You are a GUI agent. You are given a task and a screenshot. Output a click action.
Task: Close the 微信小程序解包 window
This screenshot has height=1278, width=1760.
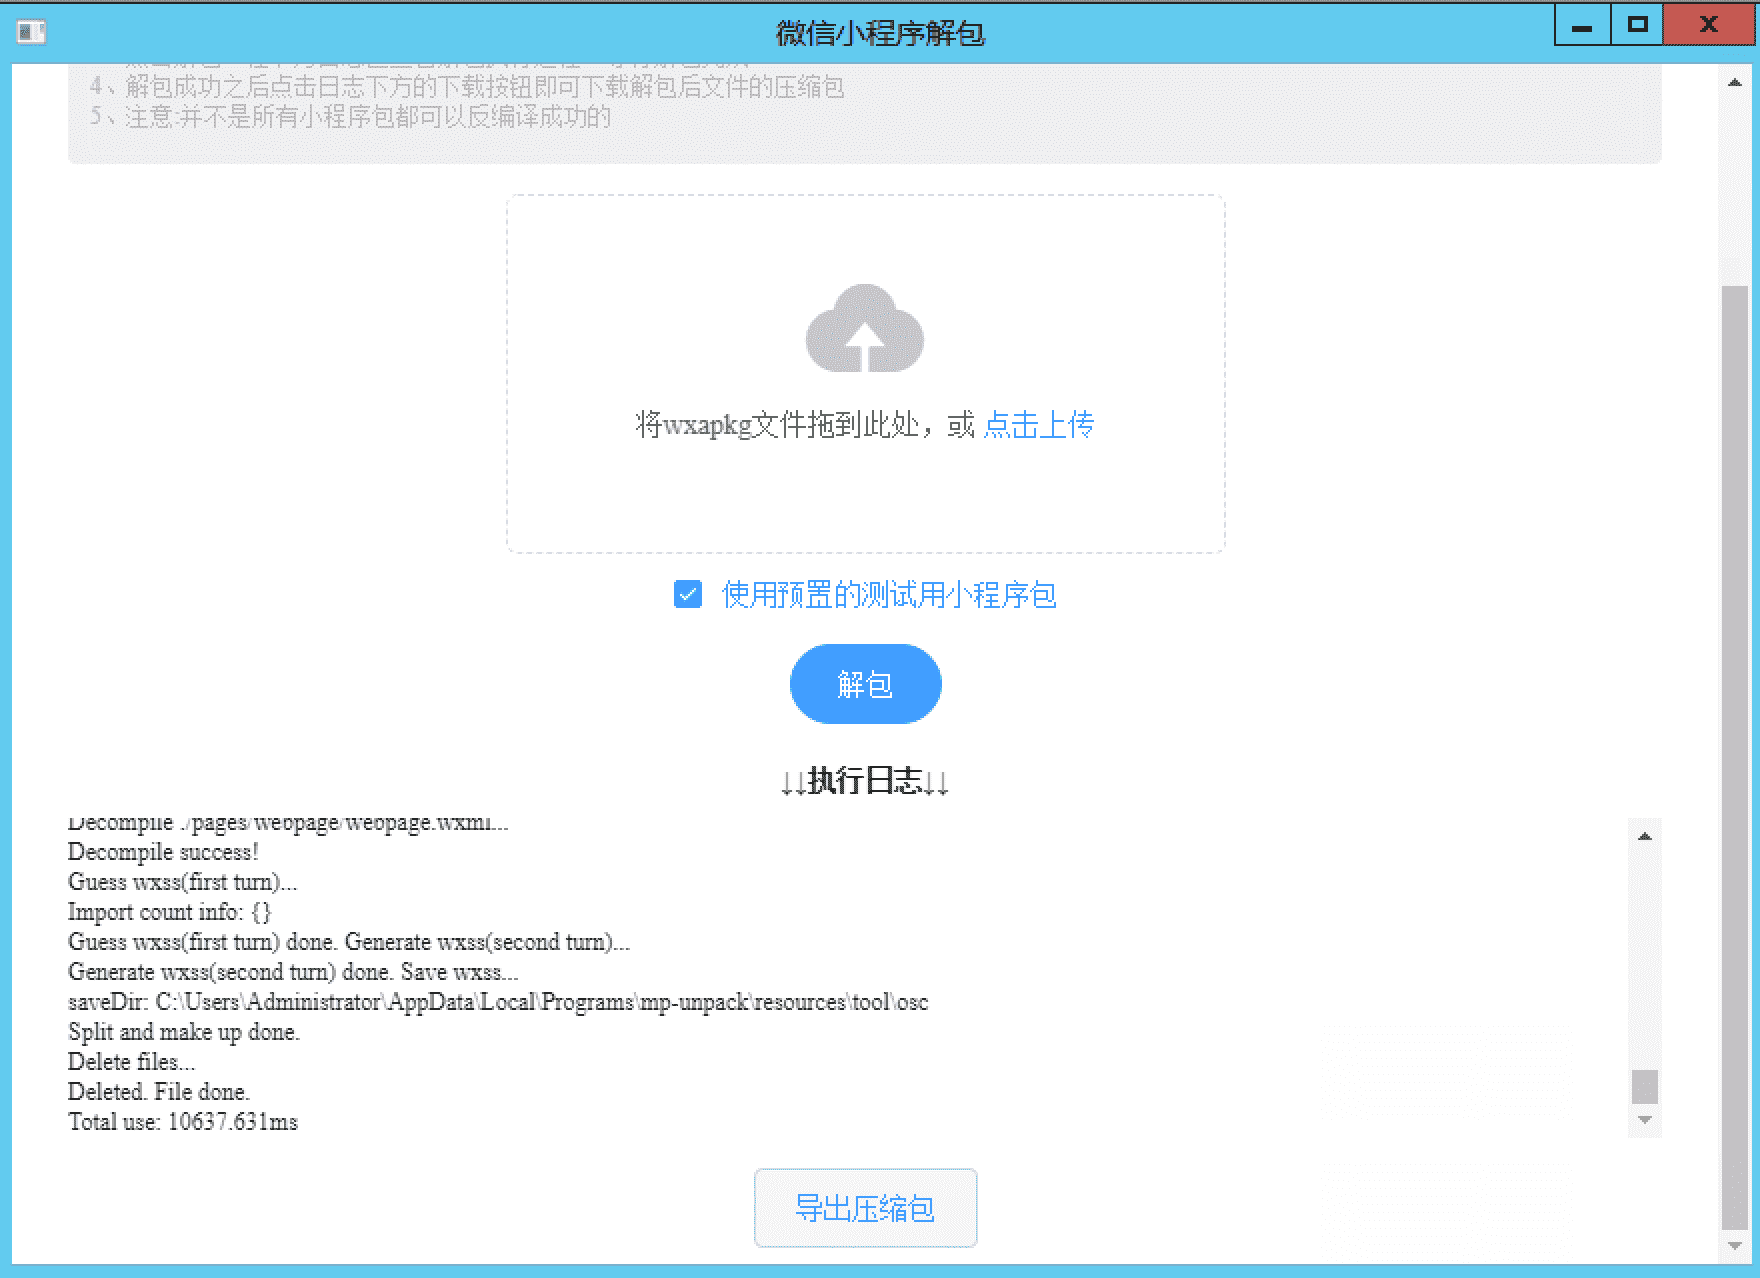point(1709,26)
